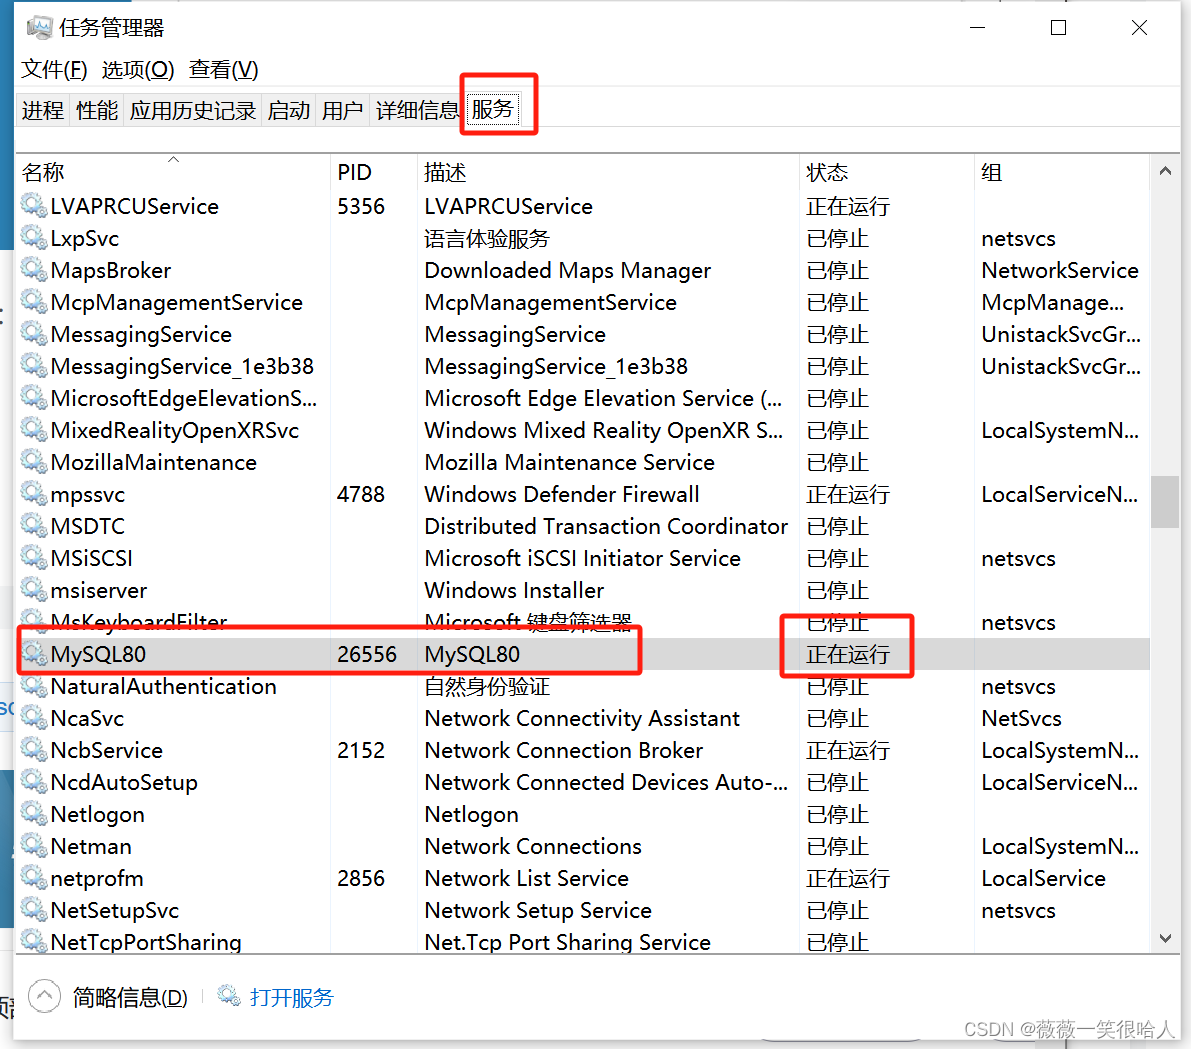Click the Netlogon service icon
The height and width of the screenshot is (1049, 1191).
pyautogui.click(x=33, y=814)
